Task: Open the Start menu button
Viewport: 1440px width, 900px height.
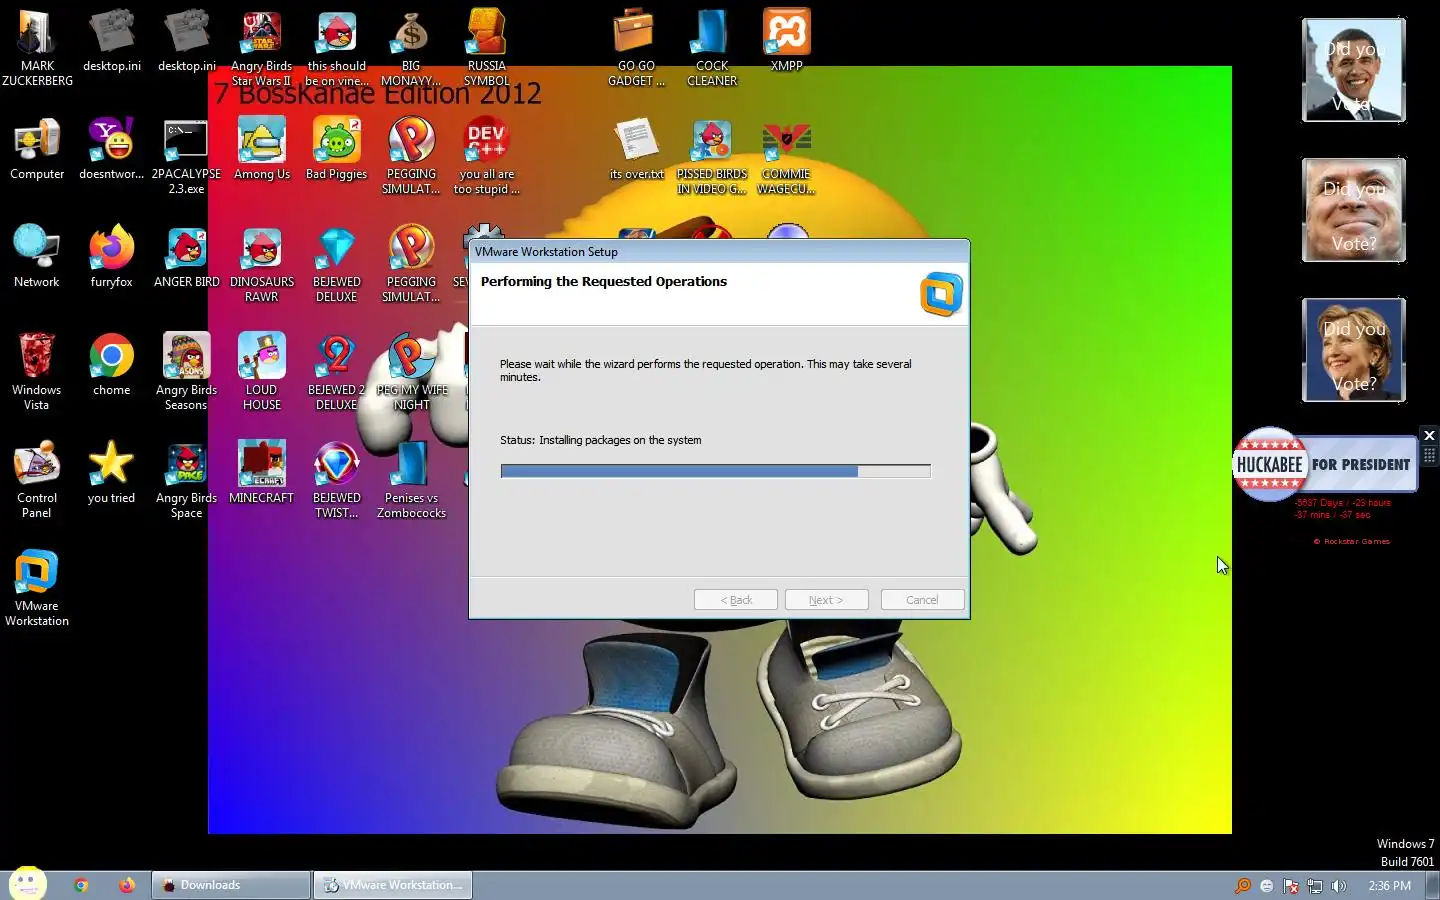Action: pyautogui.click(x=27, y=884)
